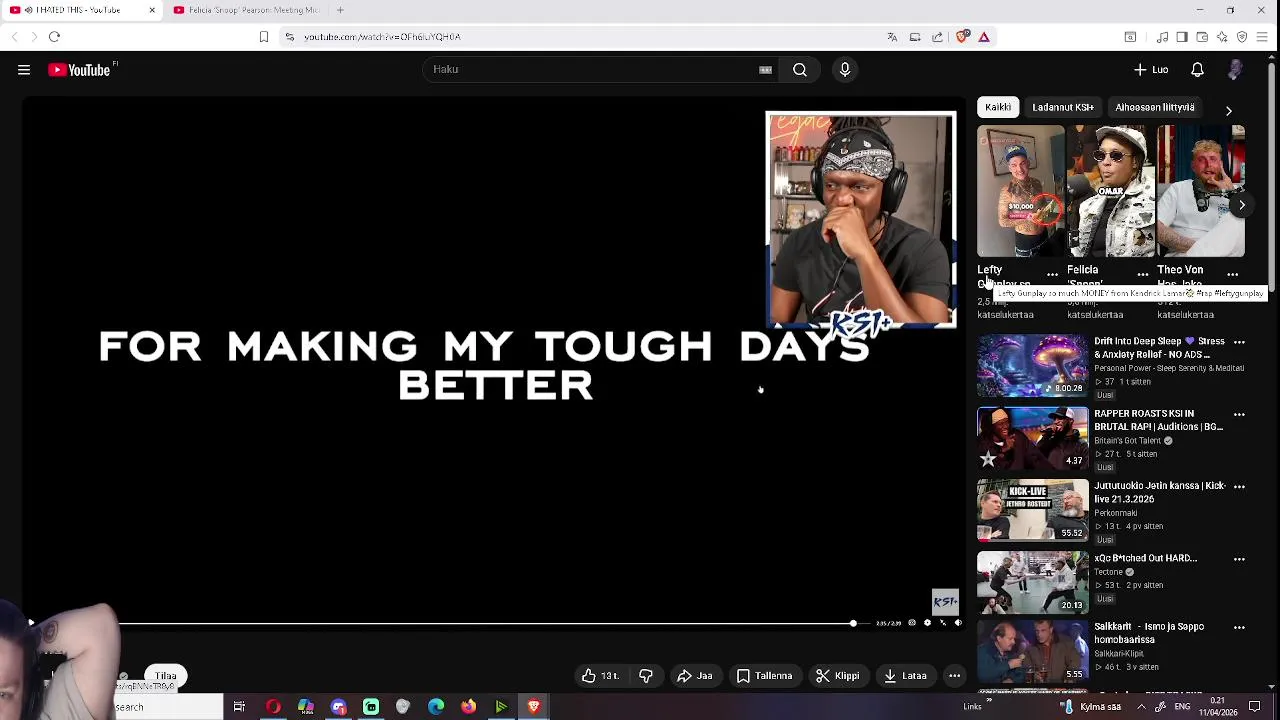Save the video with Tallenna
Image resolution: width=1280 pixels, height=720 pixels.
(x=764, y=676)
